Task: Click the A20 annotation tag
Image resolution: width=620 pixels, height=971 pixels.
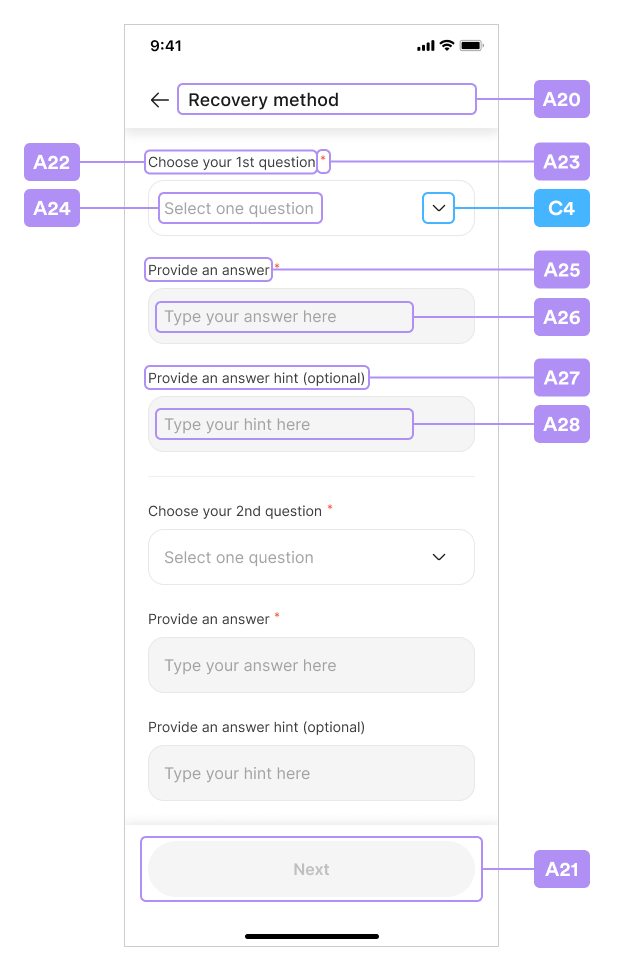Action: (x=561, y=100)
